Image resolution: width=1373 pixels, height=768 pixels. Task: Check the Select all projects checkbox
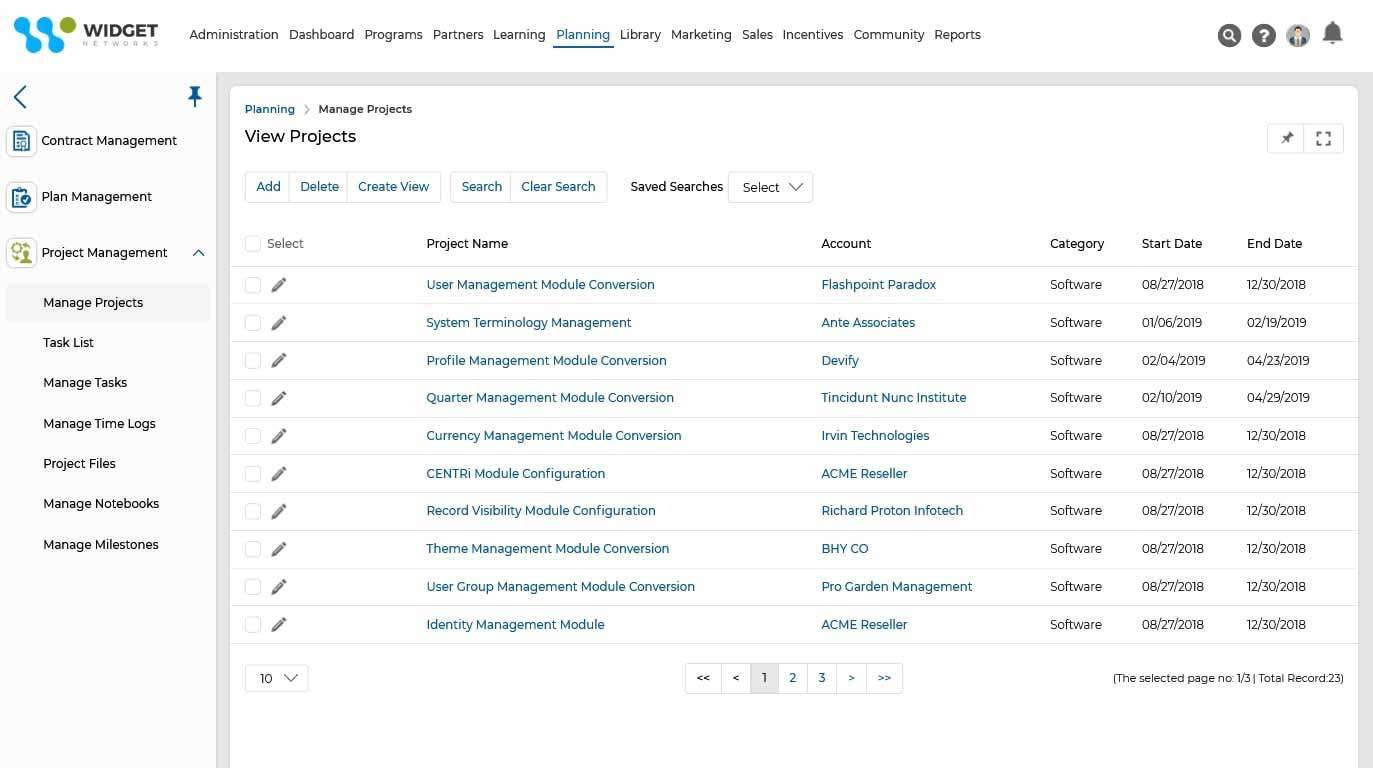[x=253, y=243]
